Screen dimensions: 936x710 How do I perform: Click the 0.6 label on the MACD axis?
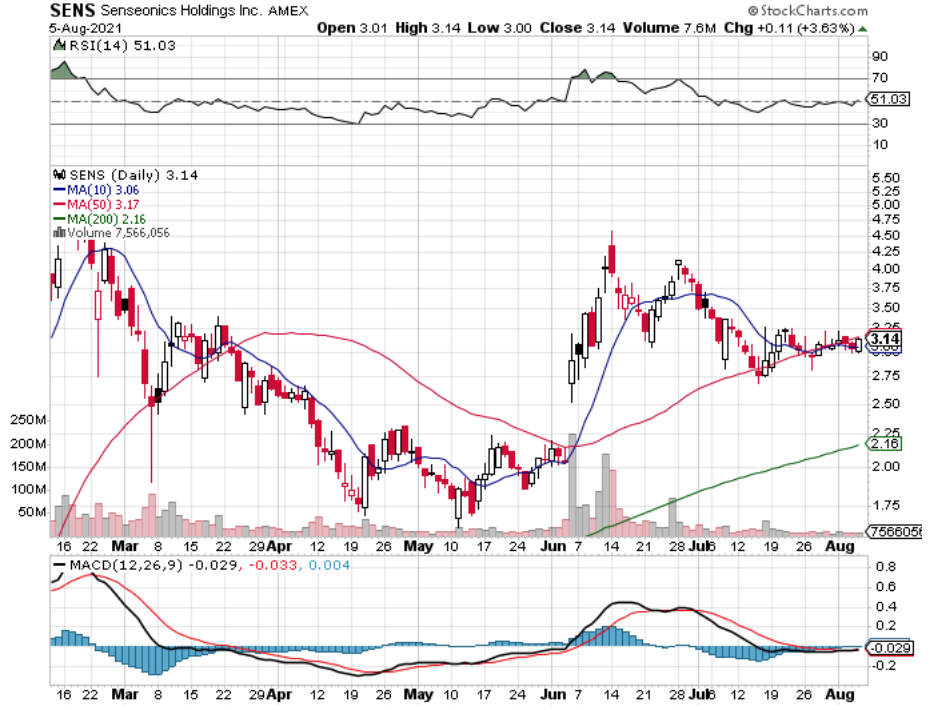[x=886, y=586]
